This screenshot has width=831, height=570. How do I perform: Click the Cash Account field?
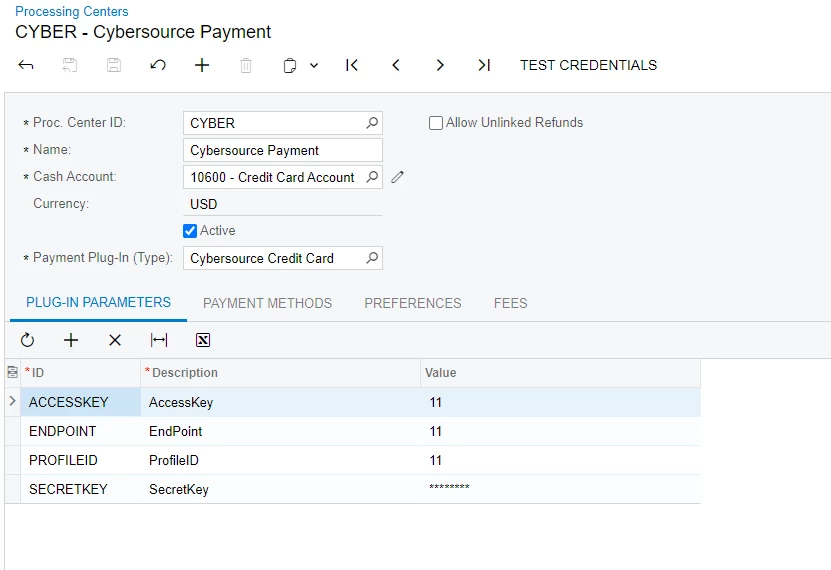pos(282,177)
